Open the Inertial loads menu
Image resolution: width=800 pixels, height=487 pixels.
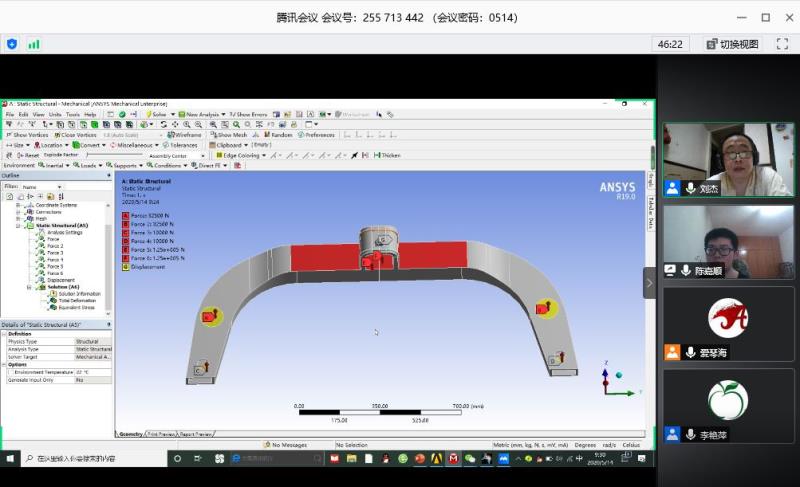[54, 165]
